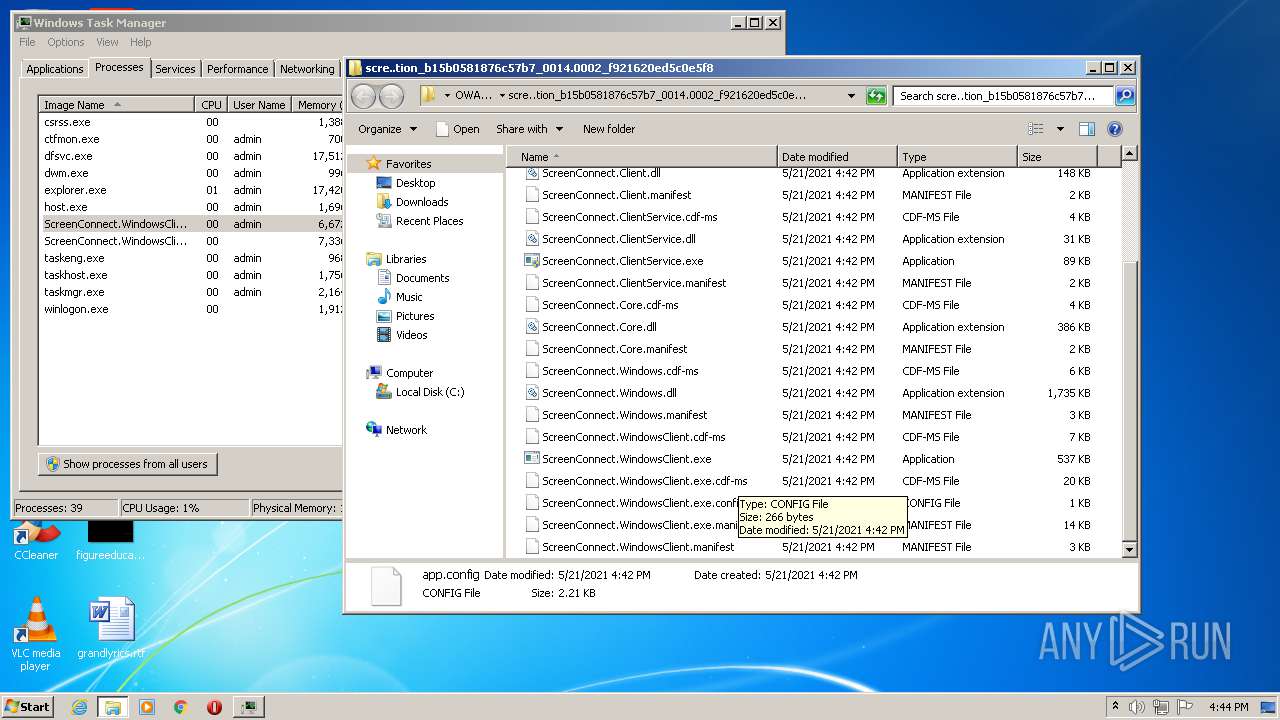Viewport: 1280px width, 720px height.
Task: Open the Organize dropdown menu
Action: [387, 129]
